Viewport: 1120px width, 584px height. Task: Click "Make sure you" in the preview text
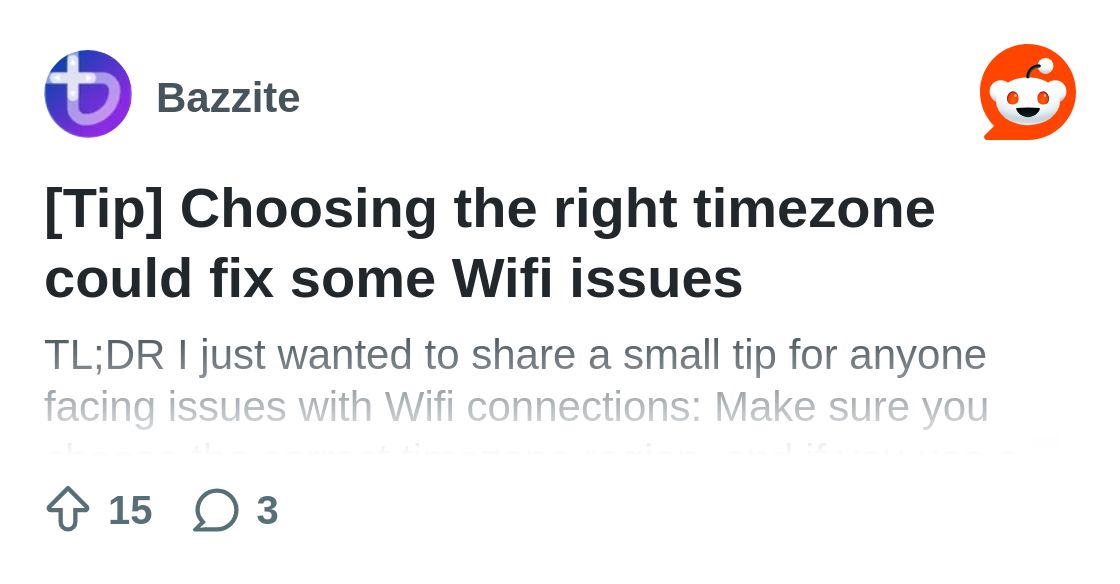pos(851,407)
